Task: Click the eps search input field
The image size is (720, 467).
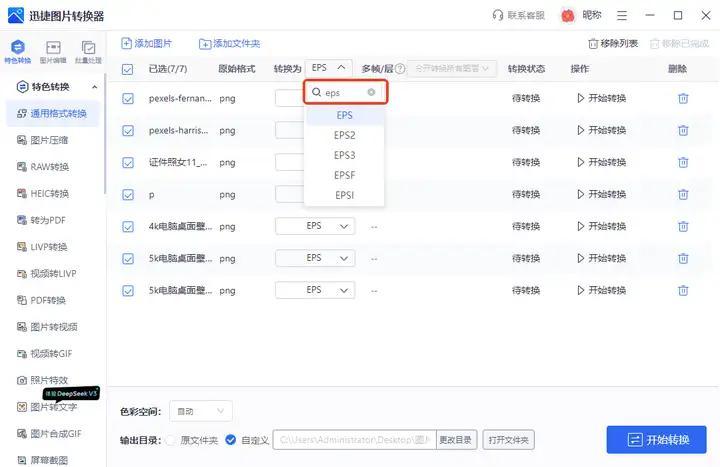Action: [x=341, y=92]
